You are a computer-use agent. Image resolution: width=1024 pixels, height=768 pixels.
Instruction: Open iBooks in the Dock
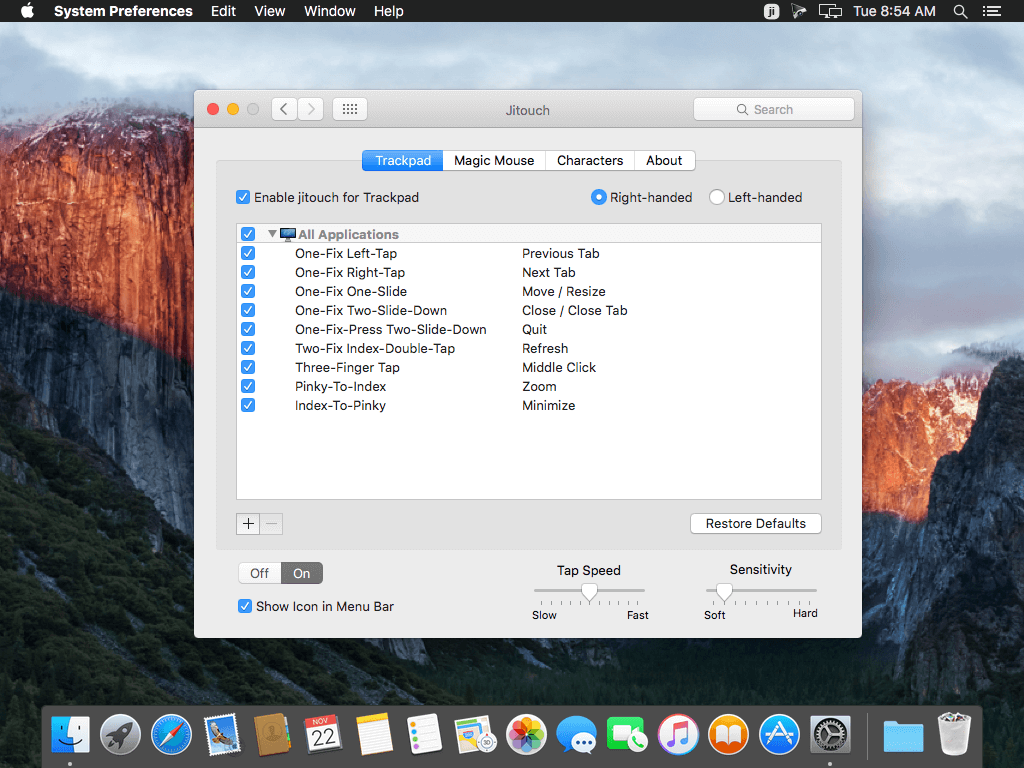(x=729, y=734)
